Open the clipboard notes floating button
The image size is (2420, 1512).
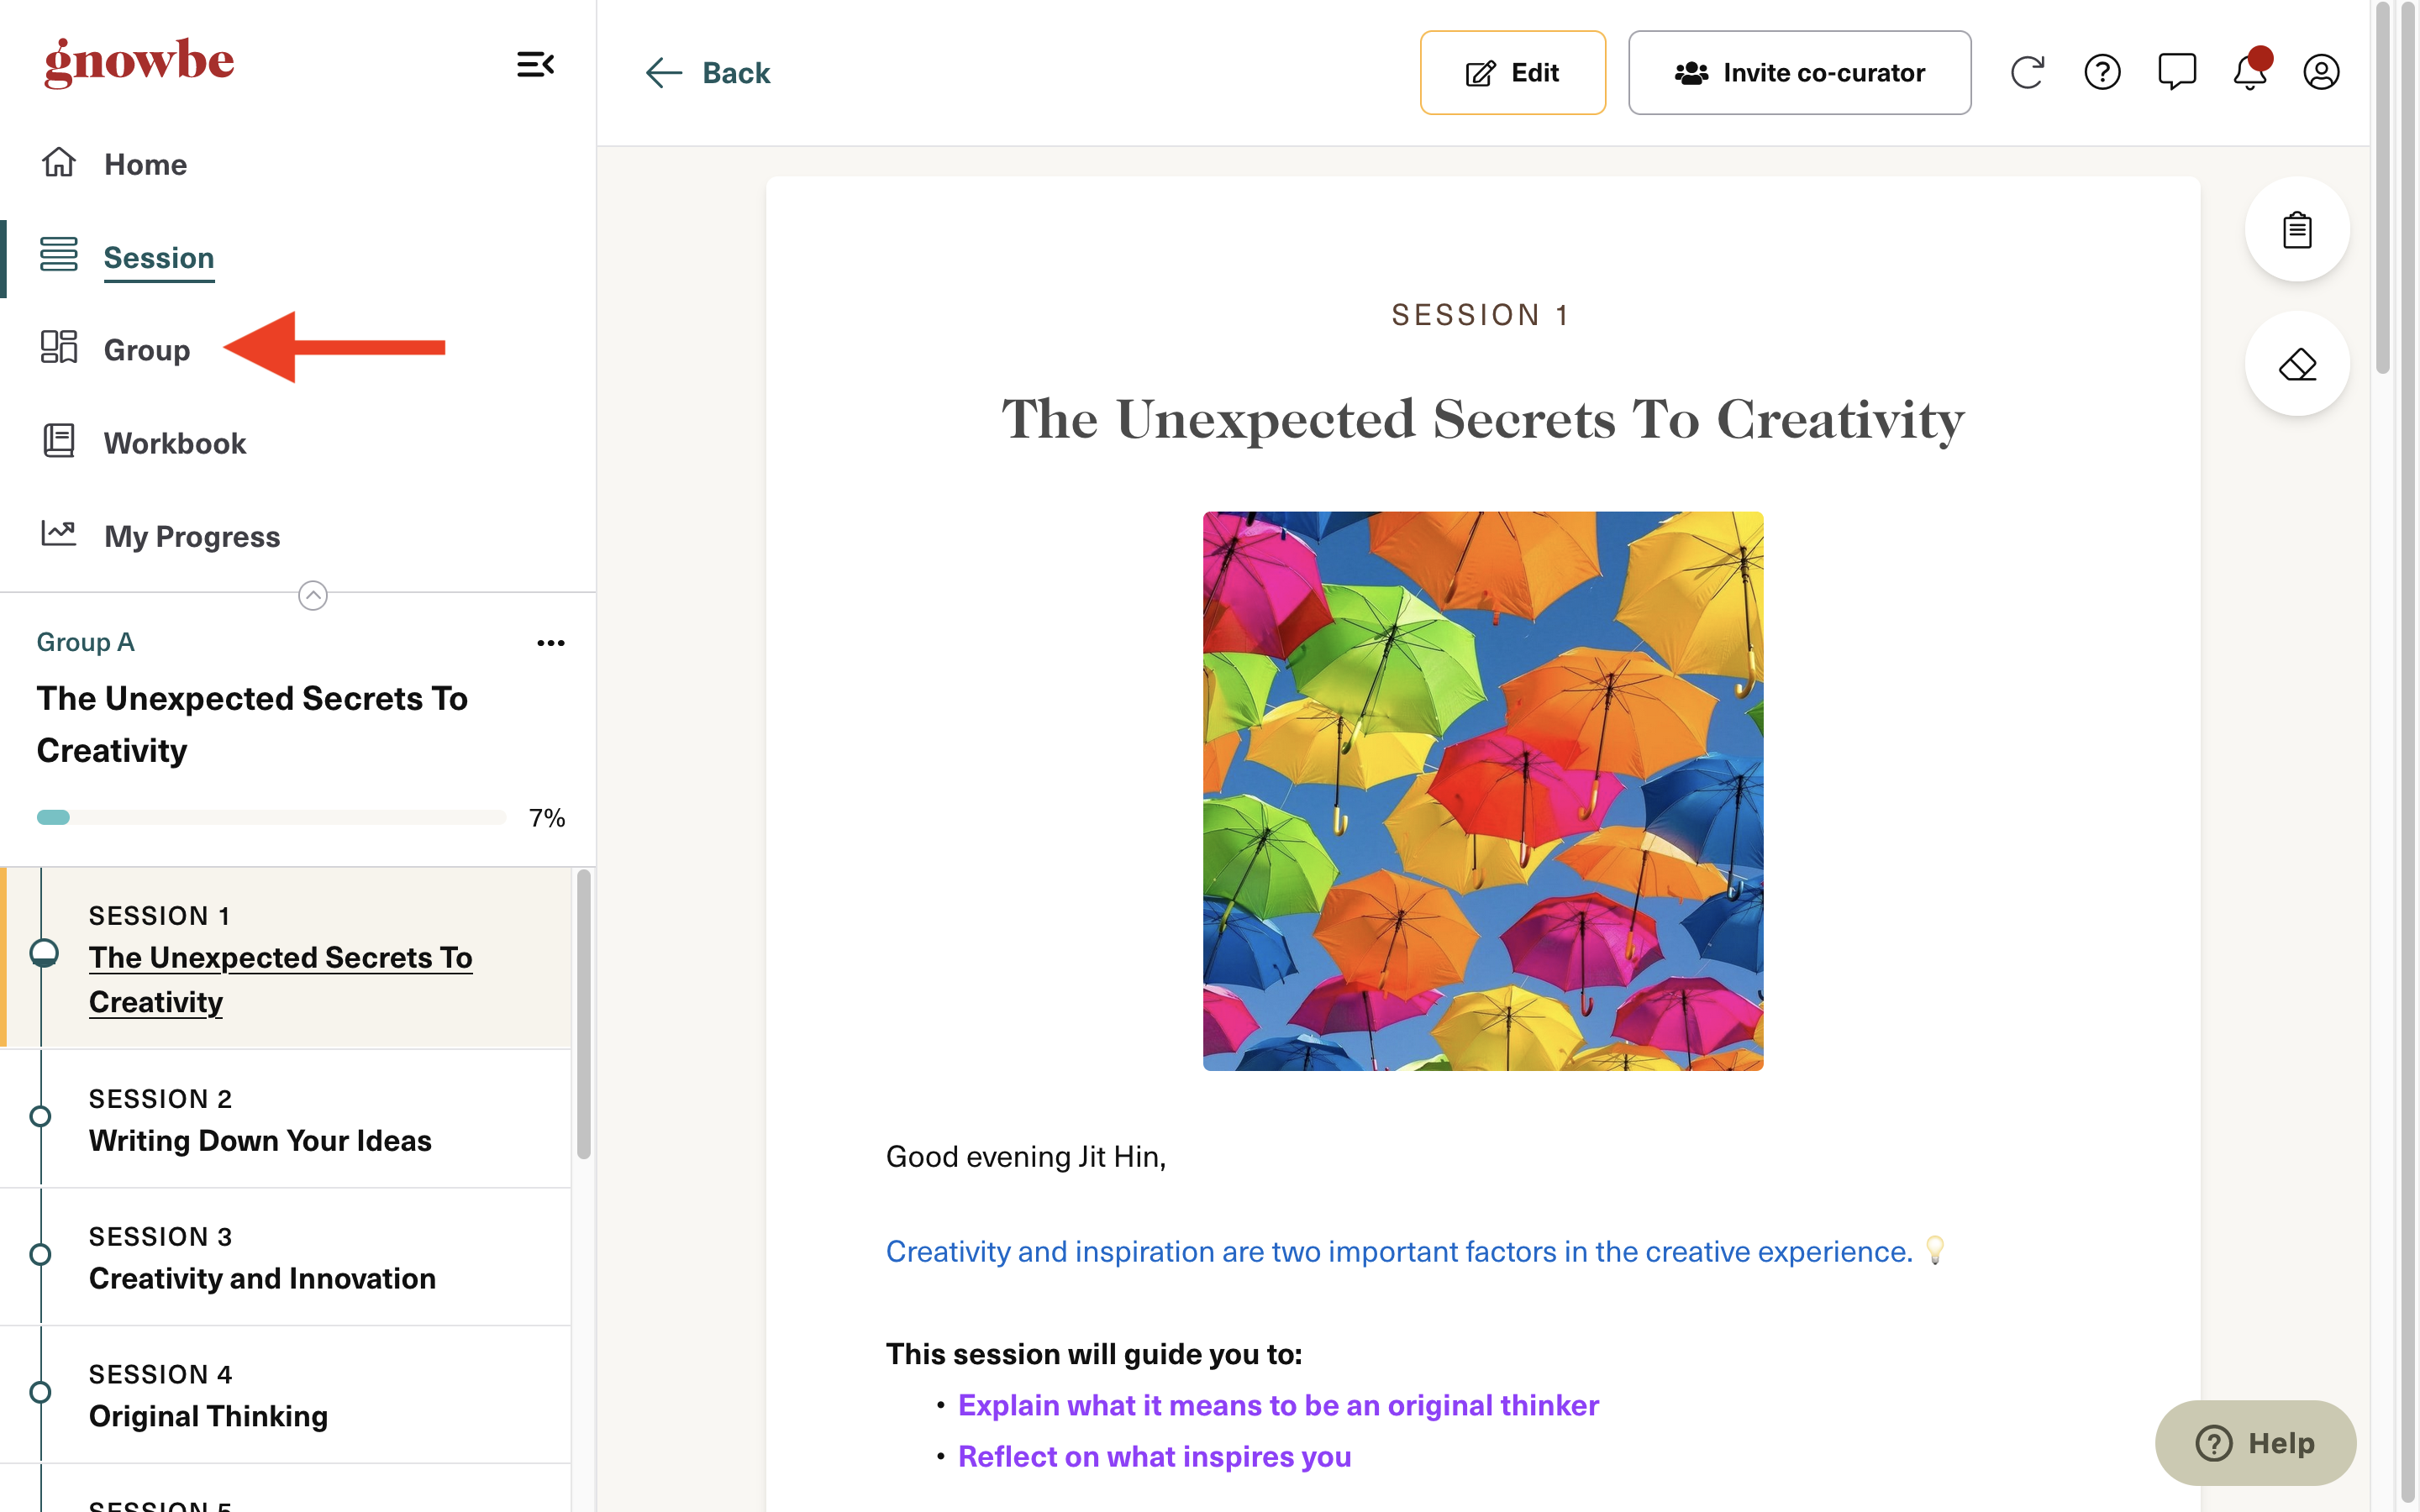(2297, 229)
